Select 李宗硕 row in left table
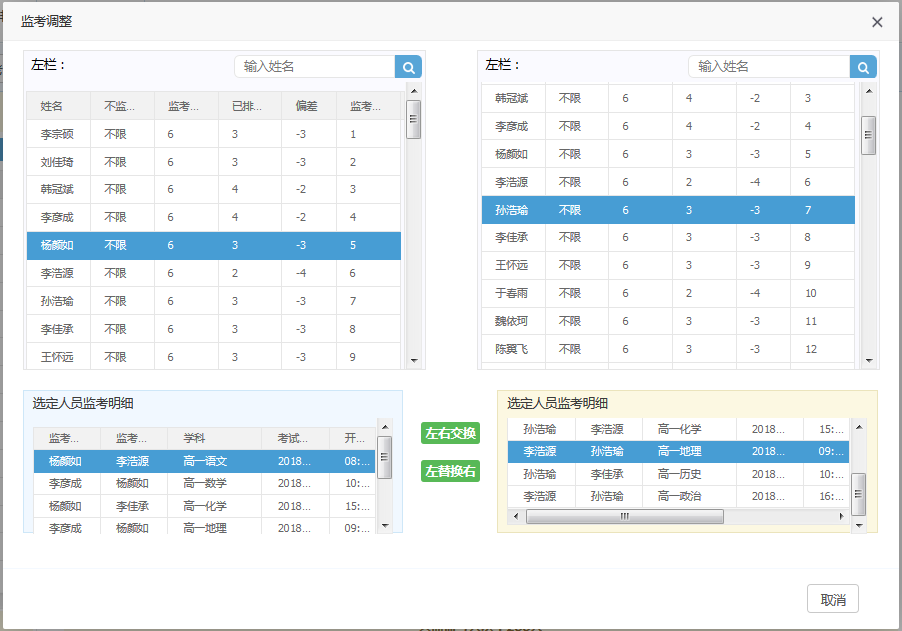Image resolution: width=902 pixels, height=631 pixels. [x=213, y=134]
